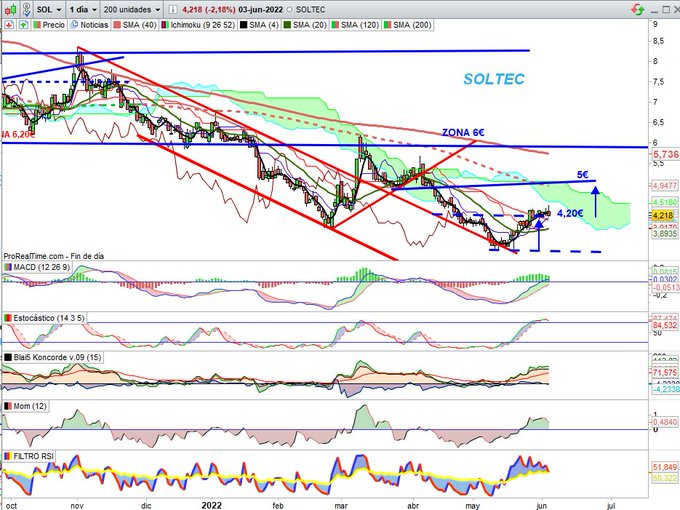Image resolution: width=680 pixels, height=510 pixels.
Task: Click the red plus add-indicator icon
Action: click(x=9, y=25)
